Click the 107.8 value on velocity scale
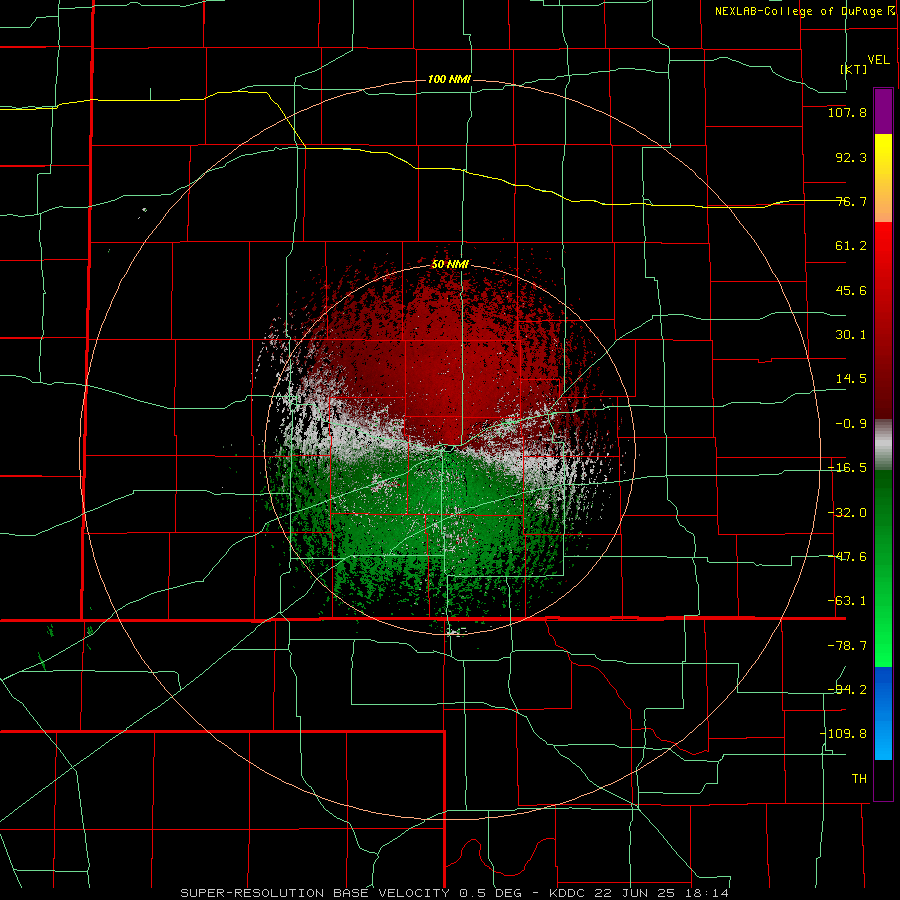Screen dimensions: 900x900 click(847, 113)
